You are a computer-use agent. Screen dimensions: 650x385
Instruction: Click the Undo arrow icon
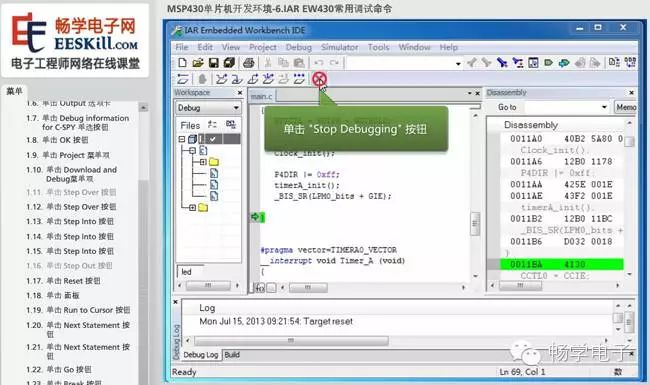(319, 63)
